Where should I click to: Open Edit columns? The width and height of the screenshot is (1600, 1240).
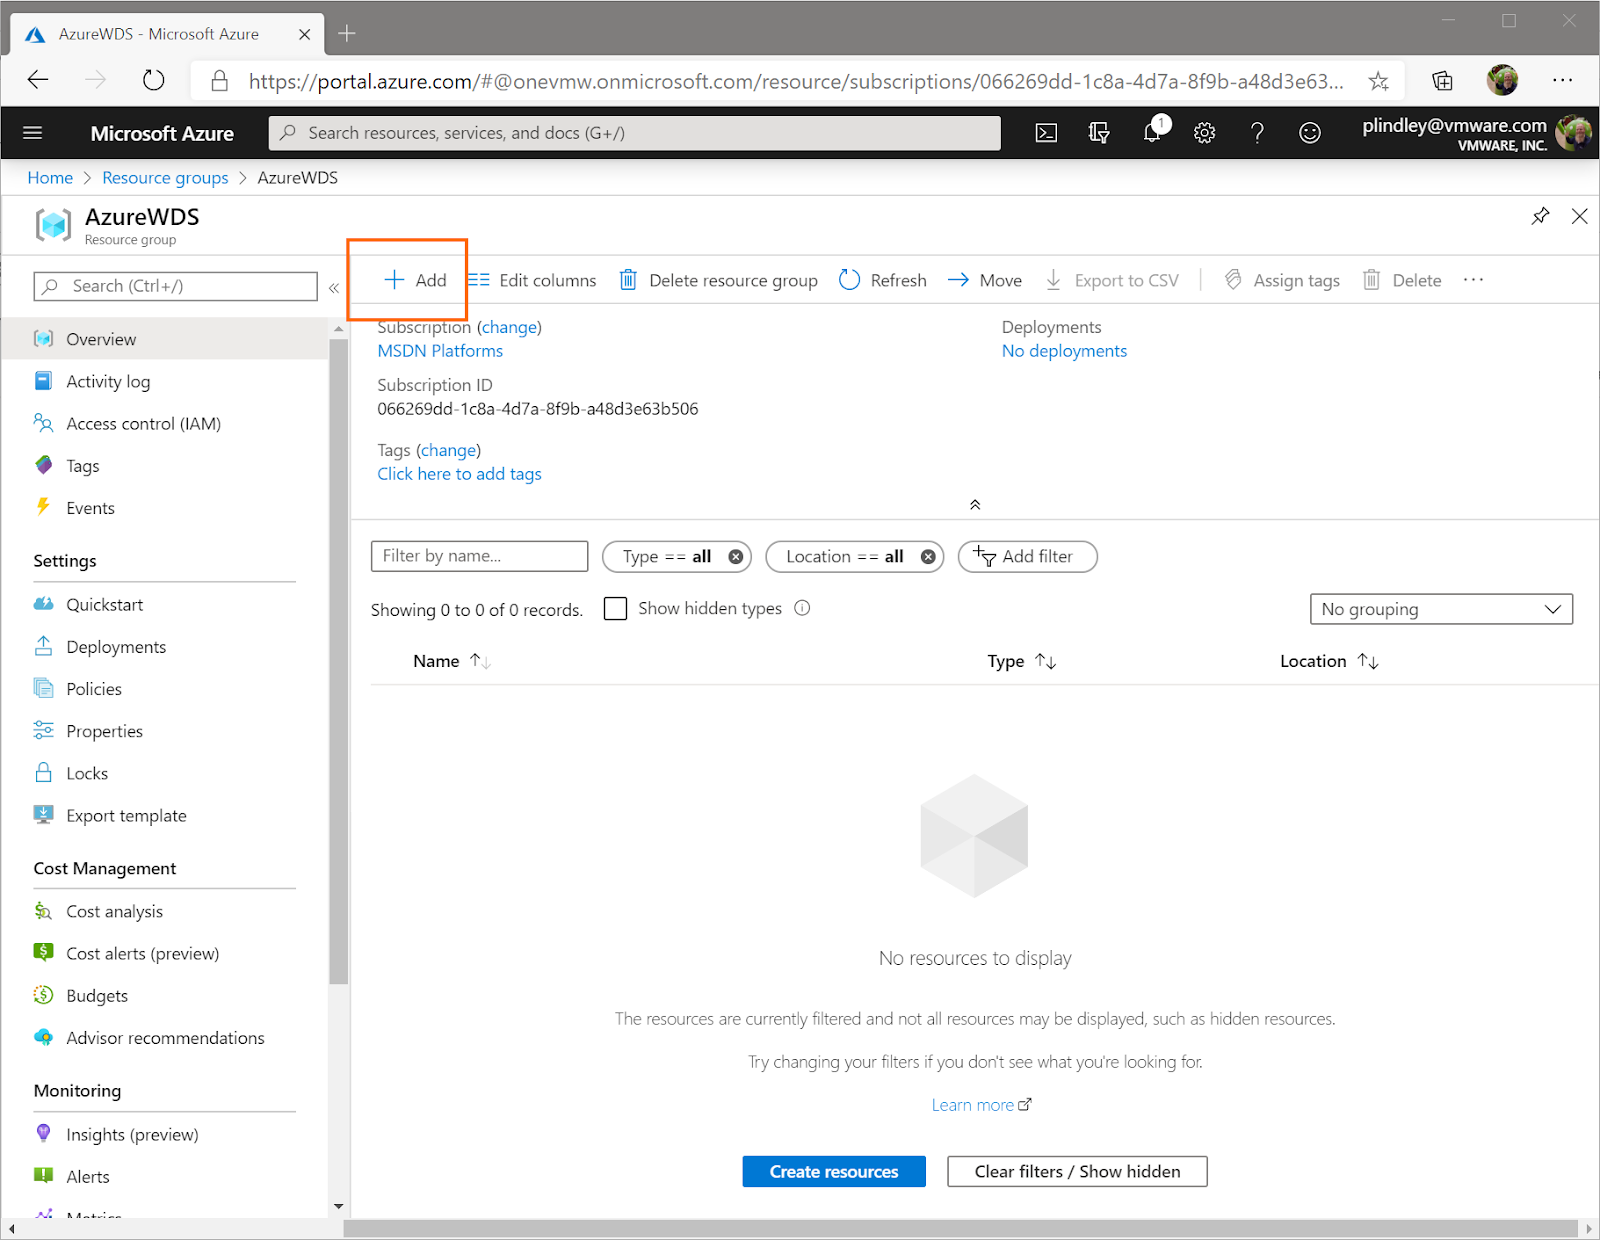click(533, 280)
